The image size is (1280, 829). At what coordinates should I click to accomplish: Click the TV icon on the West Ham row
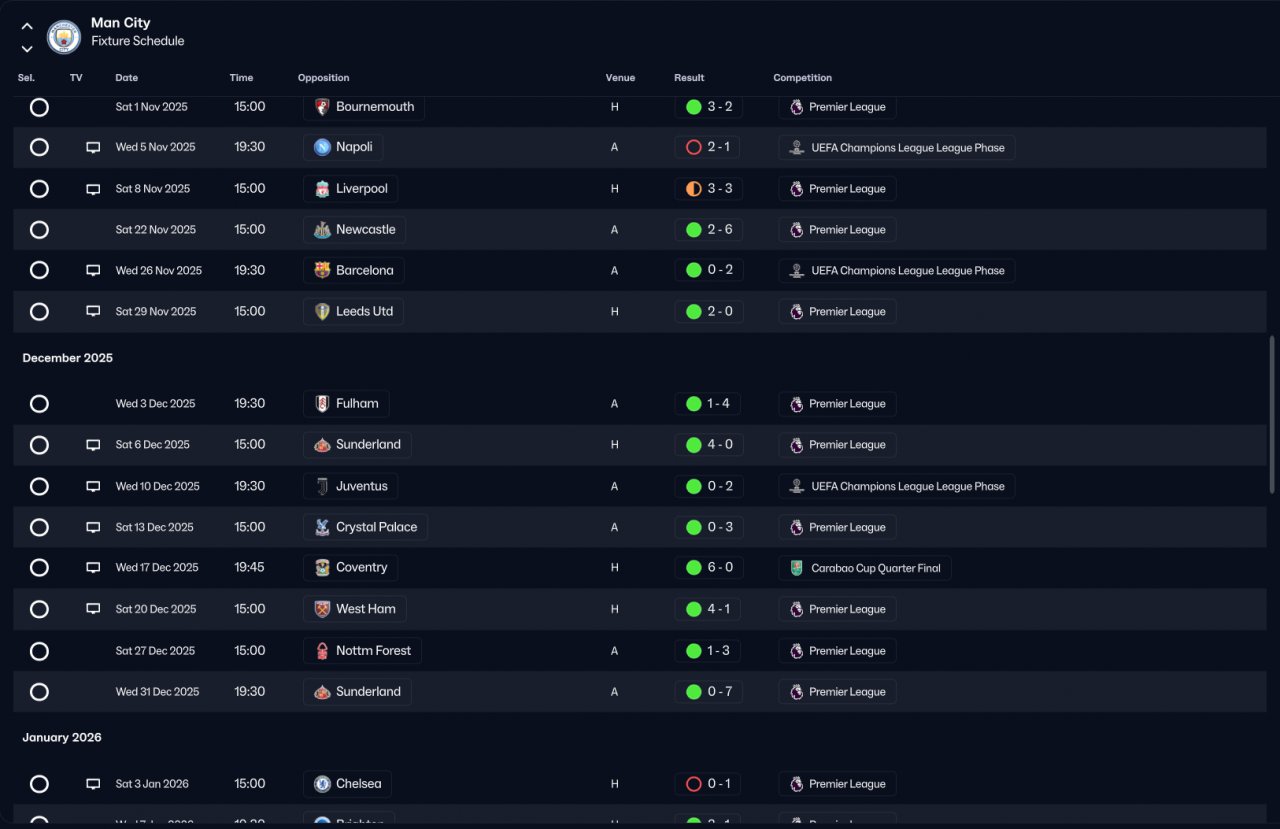[93, 609]
